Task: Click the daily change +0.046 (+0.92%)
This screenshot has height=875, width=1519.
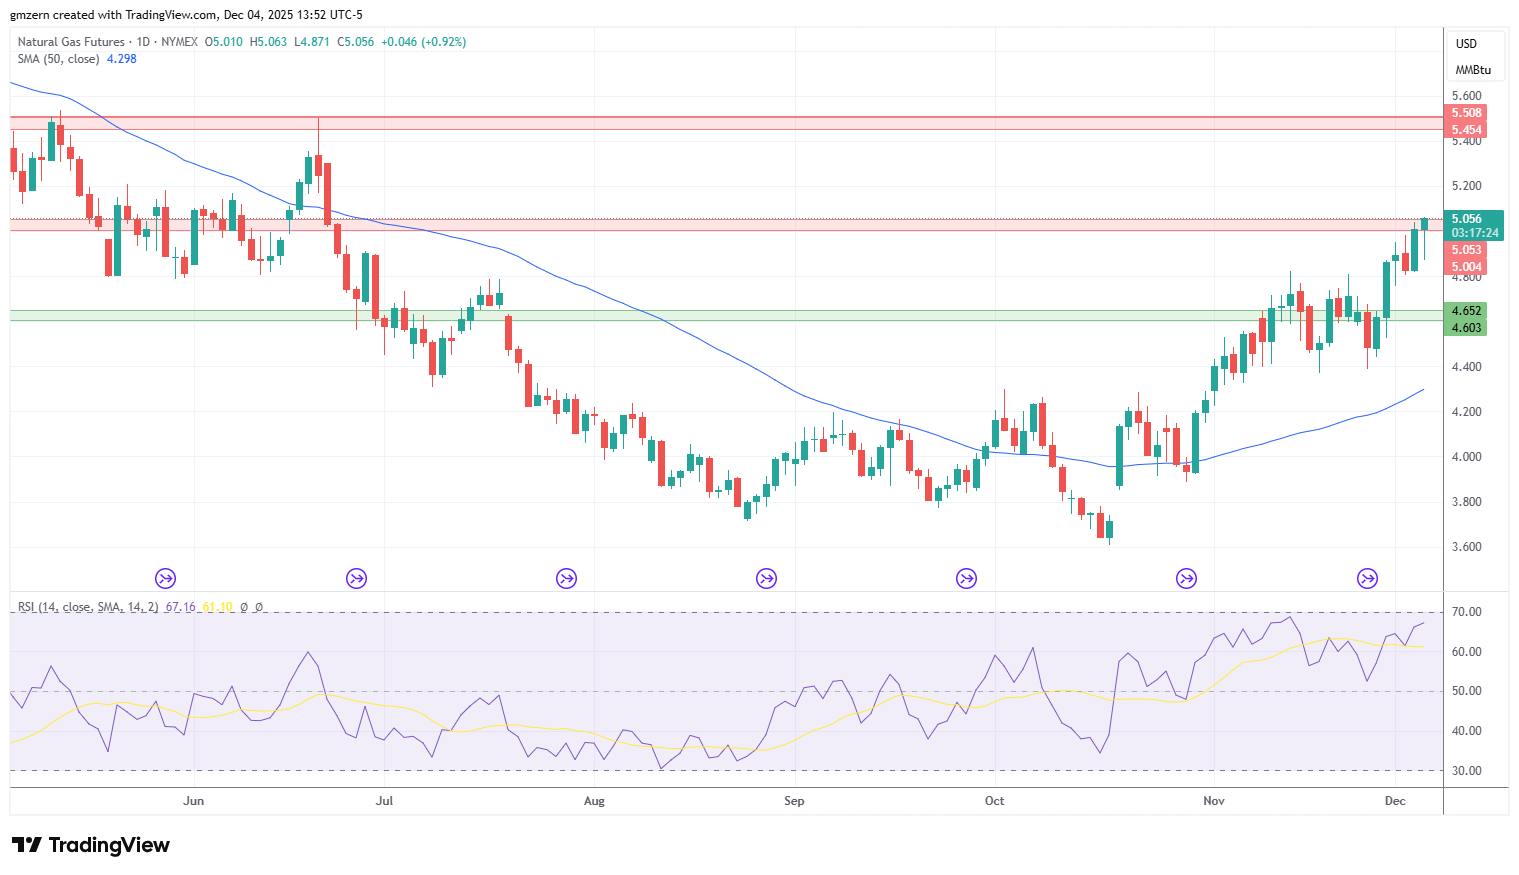Action: [x=424, y=42]
